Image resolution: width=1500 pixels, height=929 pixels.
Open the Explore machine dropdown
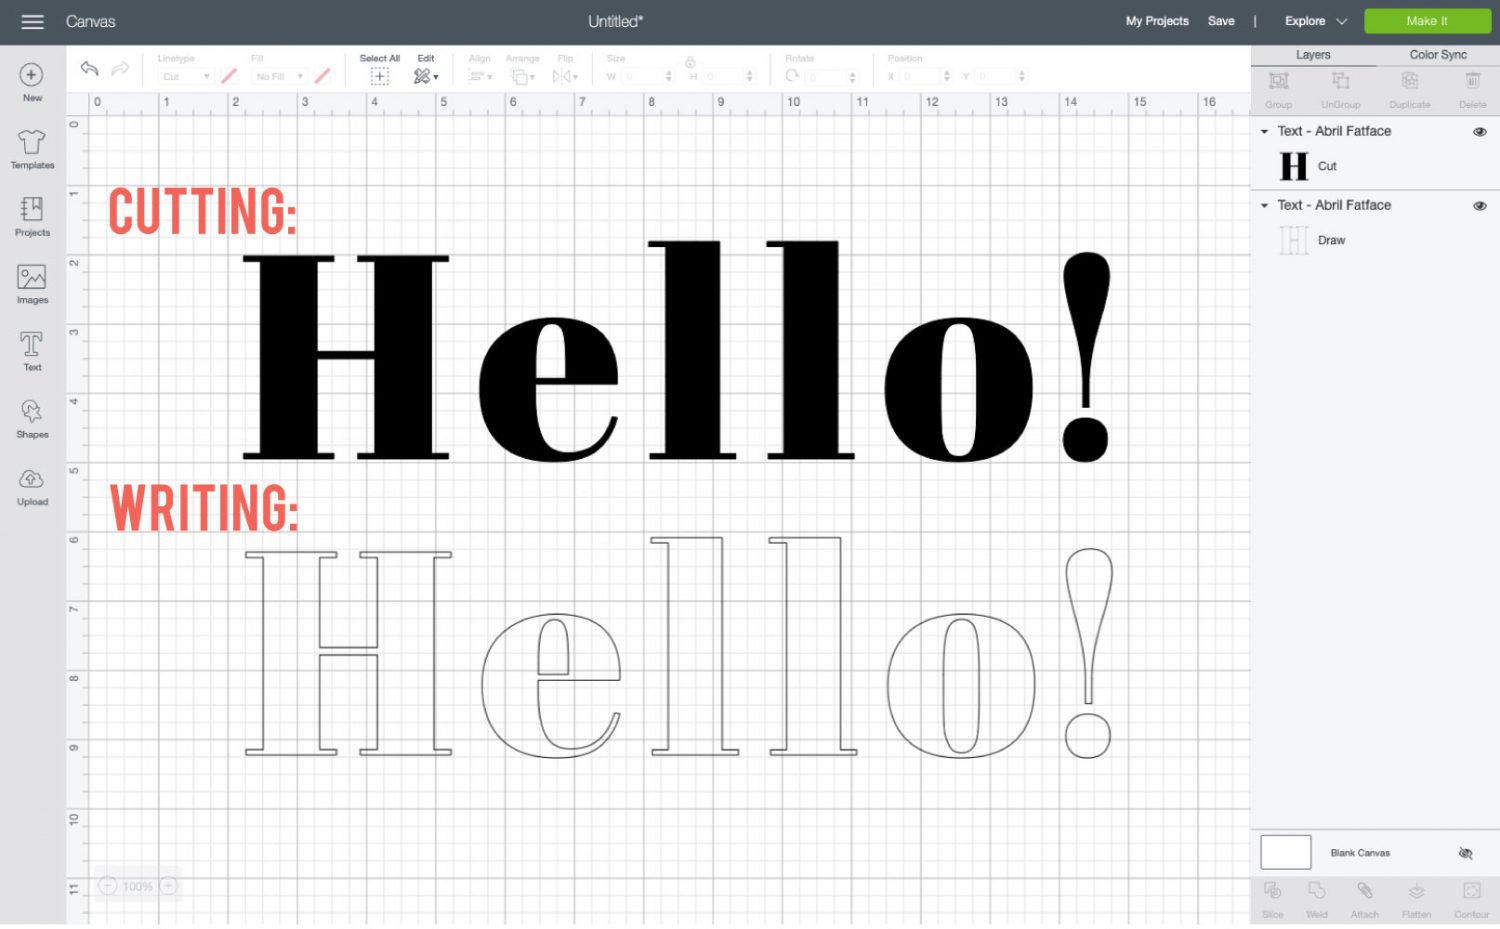pos(1316,21)
